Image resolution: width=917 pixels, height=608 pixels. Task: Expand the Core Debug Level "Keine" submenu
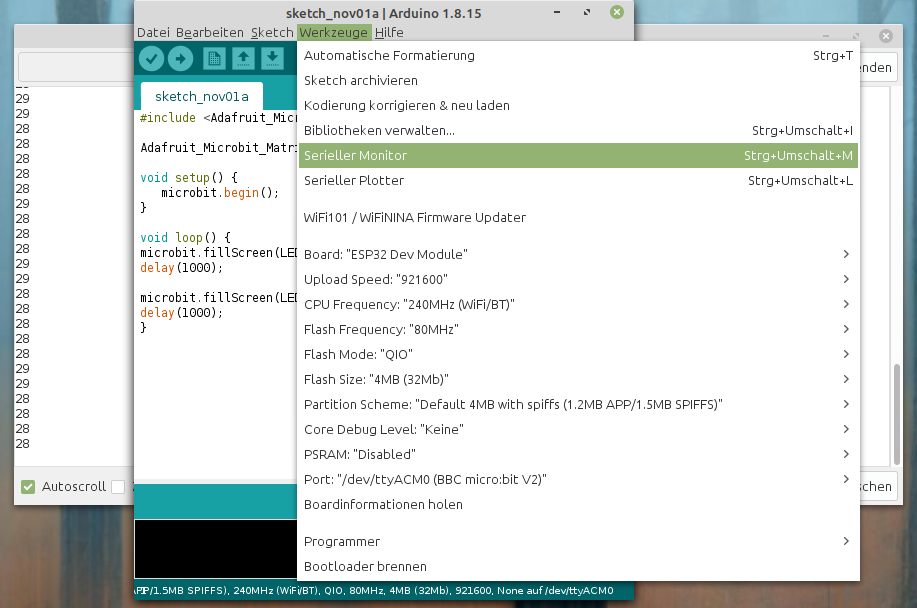pos(577,430)
